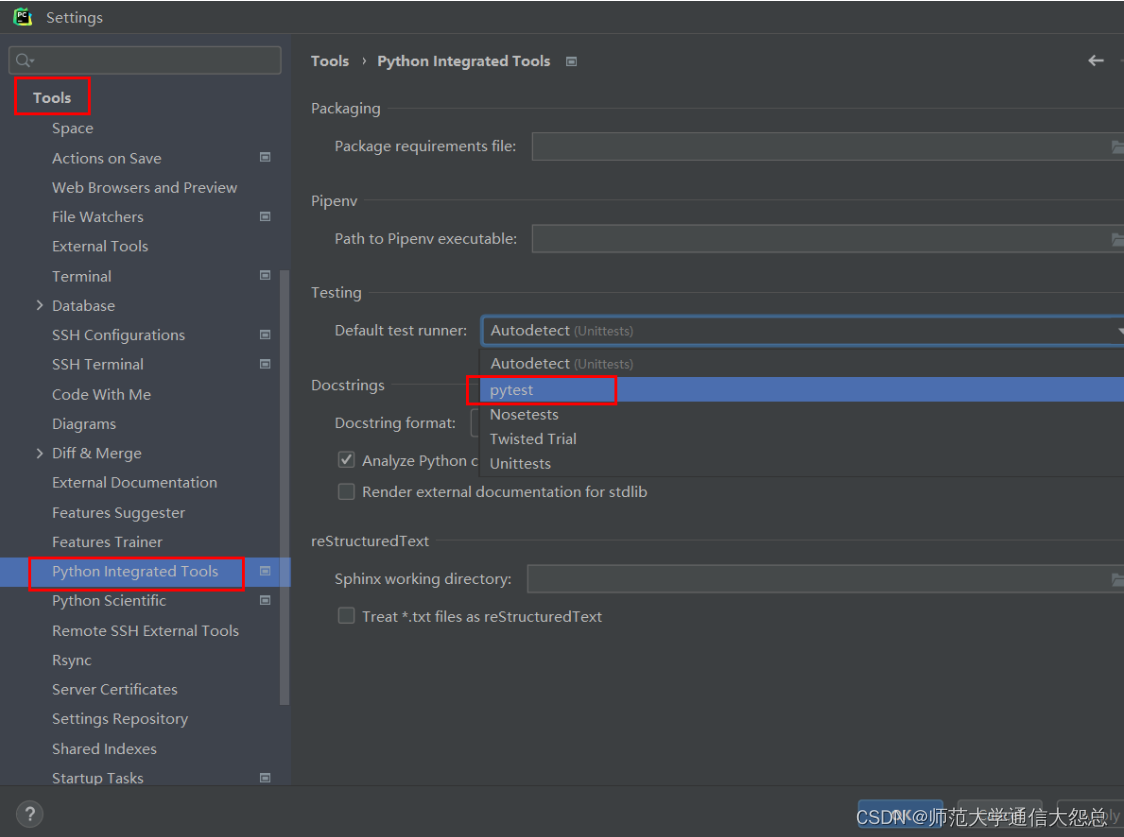Uncheck Analyze Python code checkbox
This screenshot has height=837, width=1124.
click(346, 460)
